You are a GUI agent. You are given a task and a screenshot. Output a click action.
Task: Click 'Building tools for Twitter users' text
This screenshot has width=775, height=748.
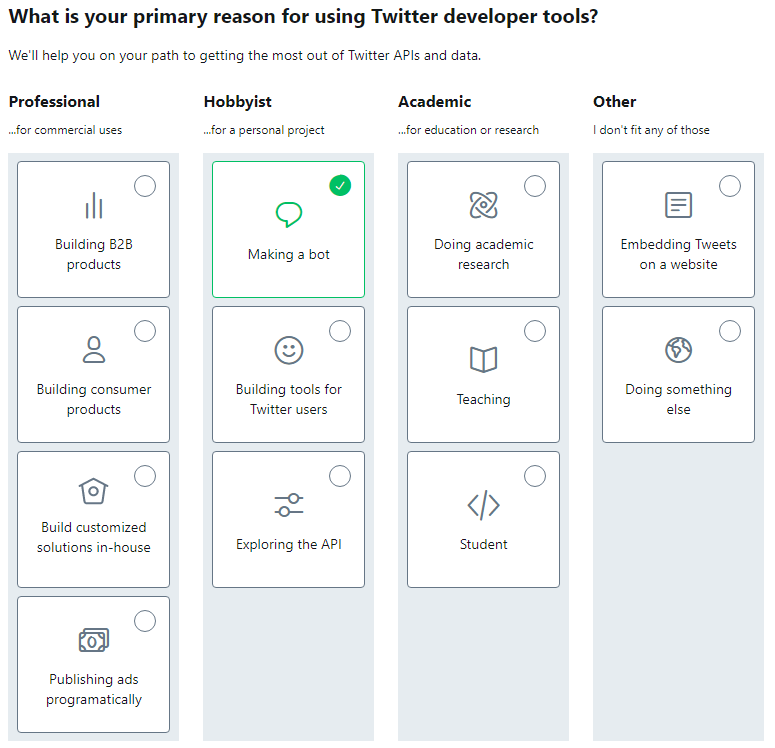coord(289,399)
